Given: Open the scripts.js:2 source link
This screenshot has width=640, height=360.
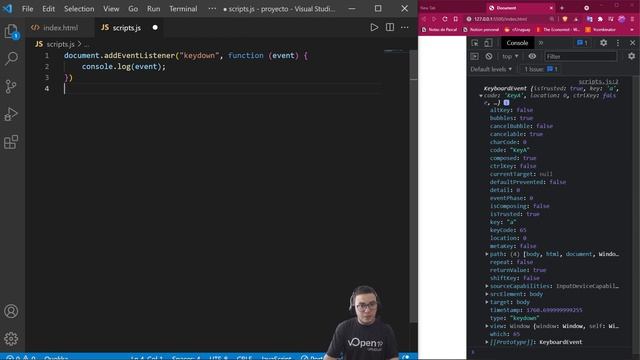Looking at the screenshot, I should click(598, 82).
